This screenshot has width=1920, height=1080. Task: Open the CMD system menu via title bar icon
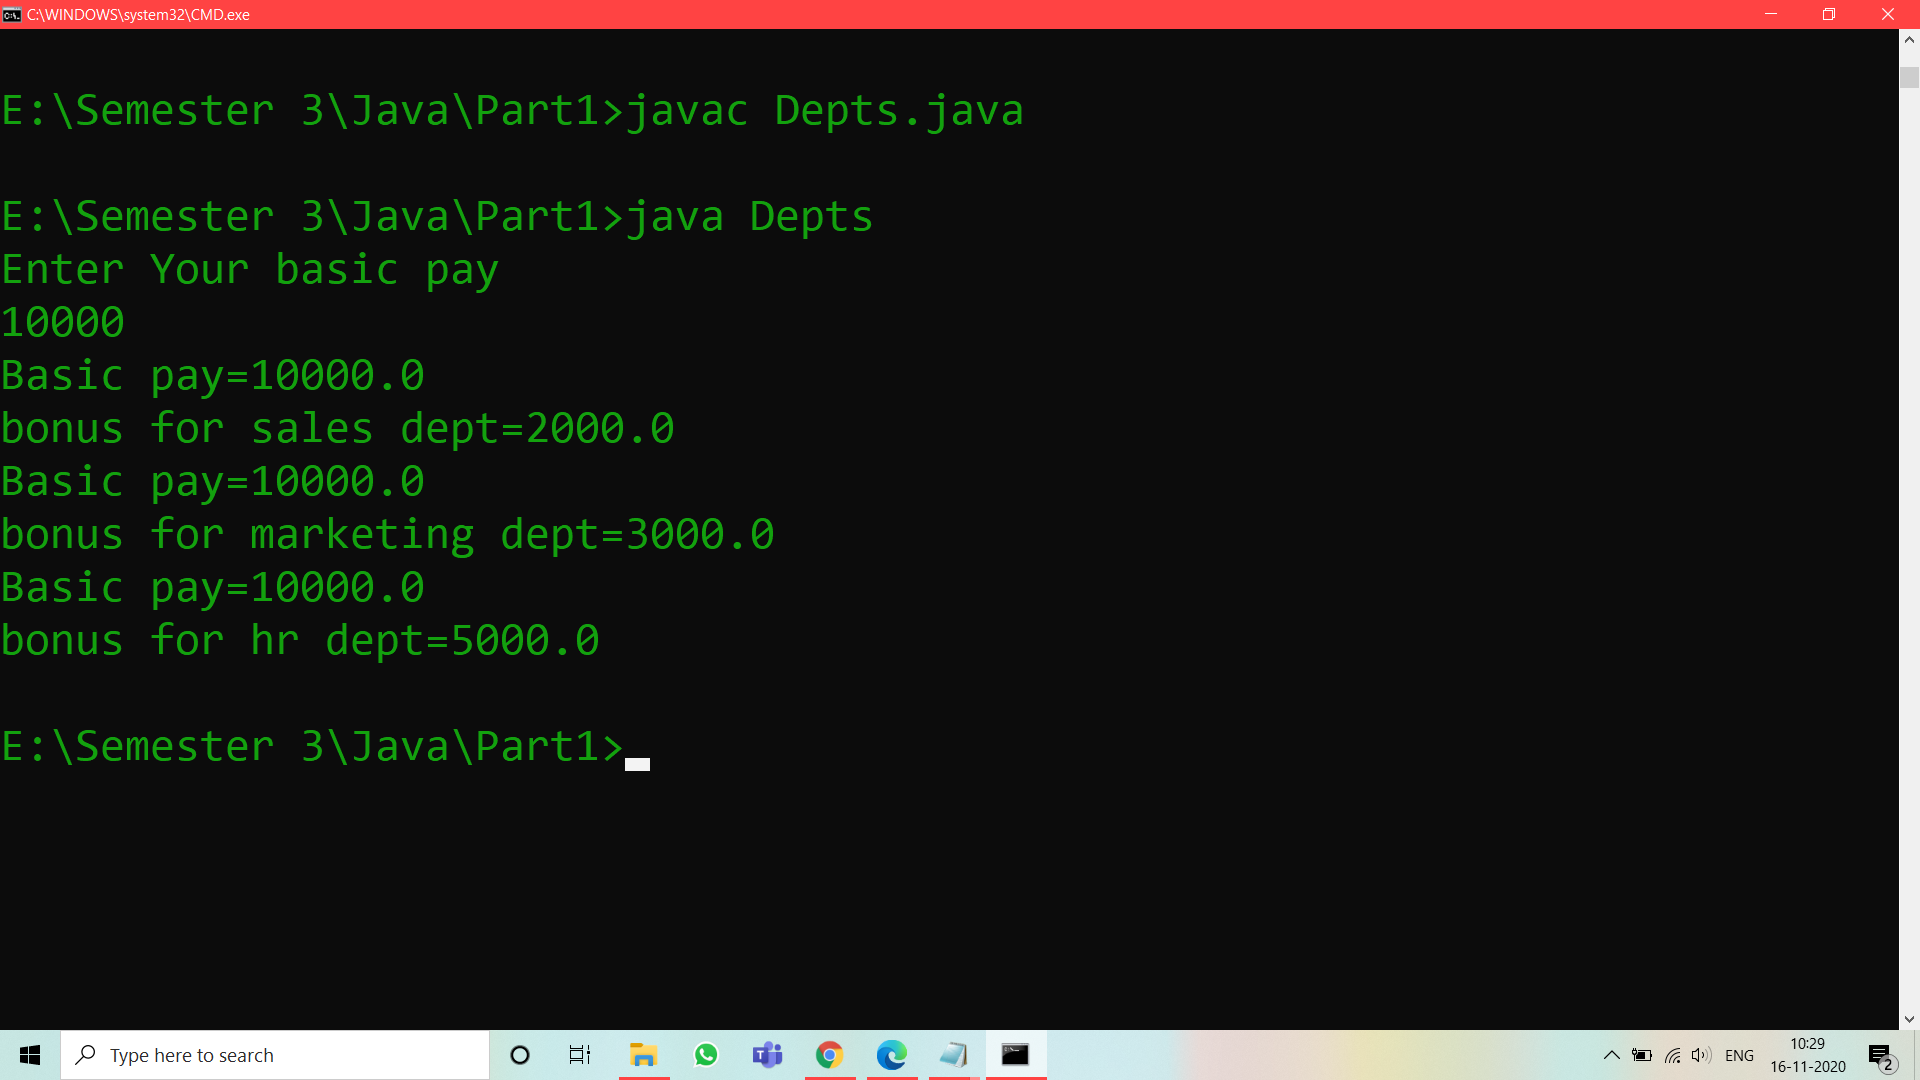tap(11, 14)
